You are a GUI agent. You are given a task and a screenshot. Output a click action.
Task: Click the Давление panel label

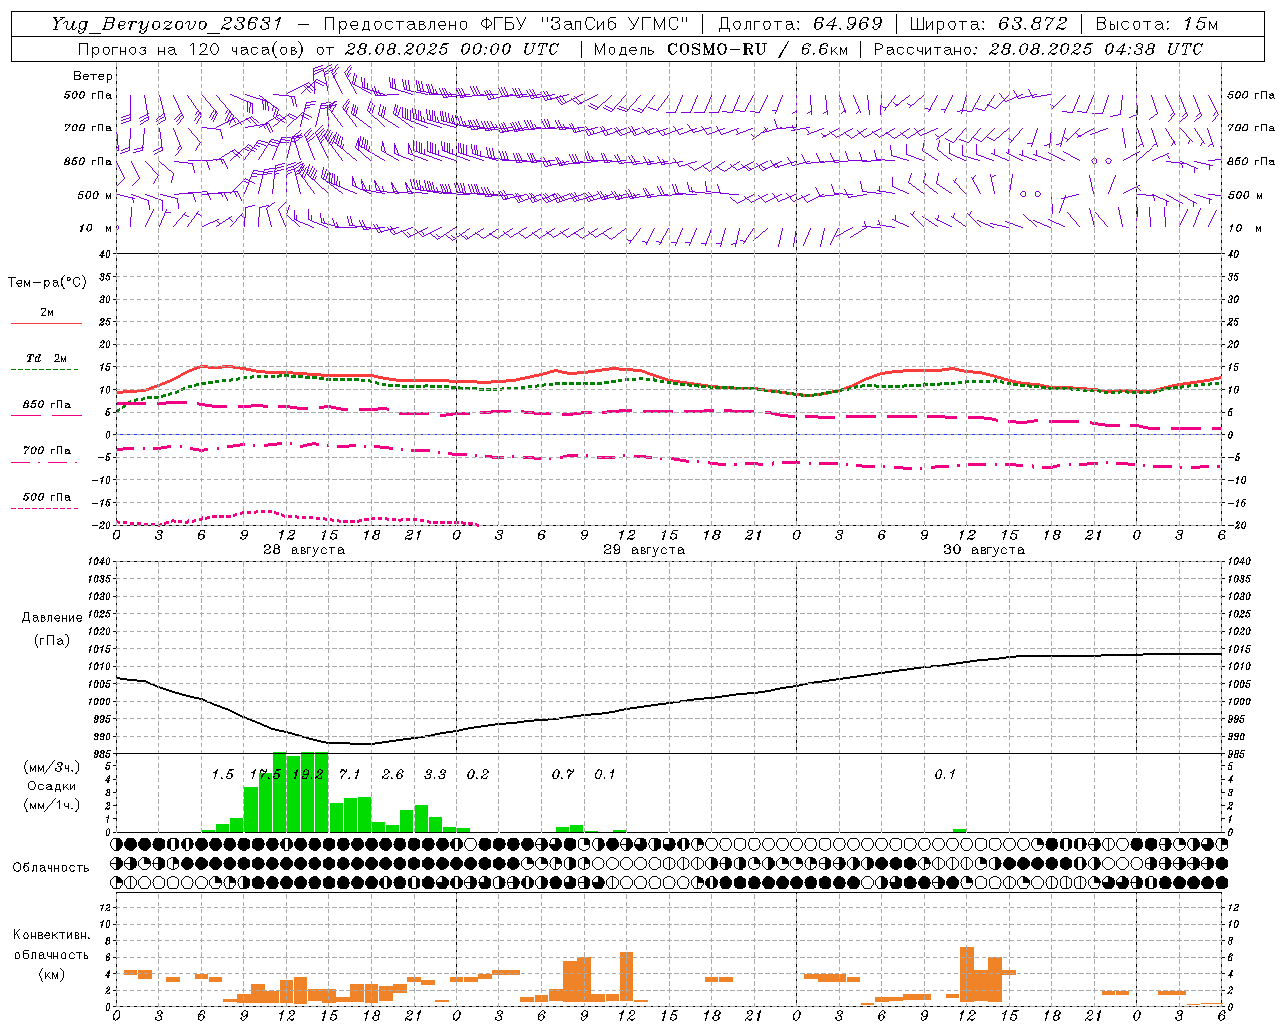point(52,618)
